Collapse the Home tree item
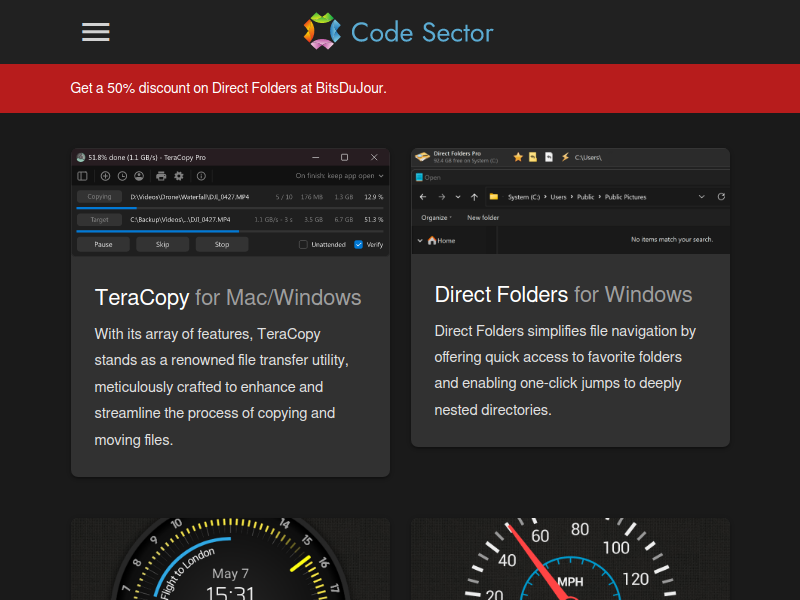This screenshot has height=600, width=800. coord(419,240)
